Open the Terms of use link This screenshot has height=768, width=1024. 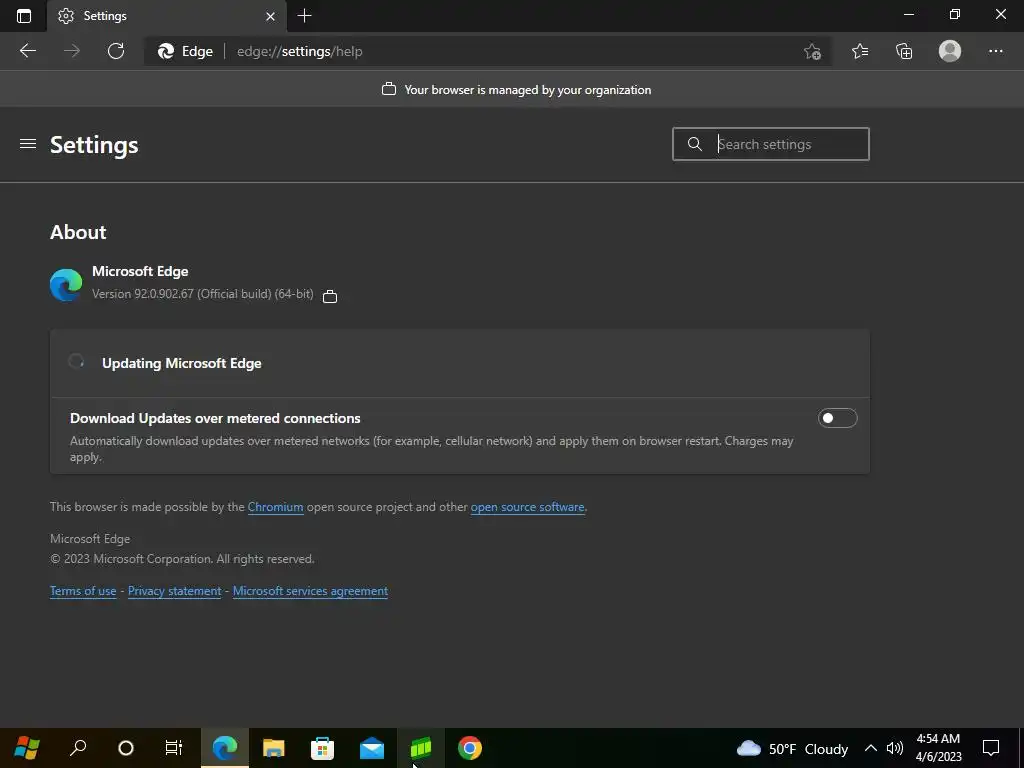point(83,591)
